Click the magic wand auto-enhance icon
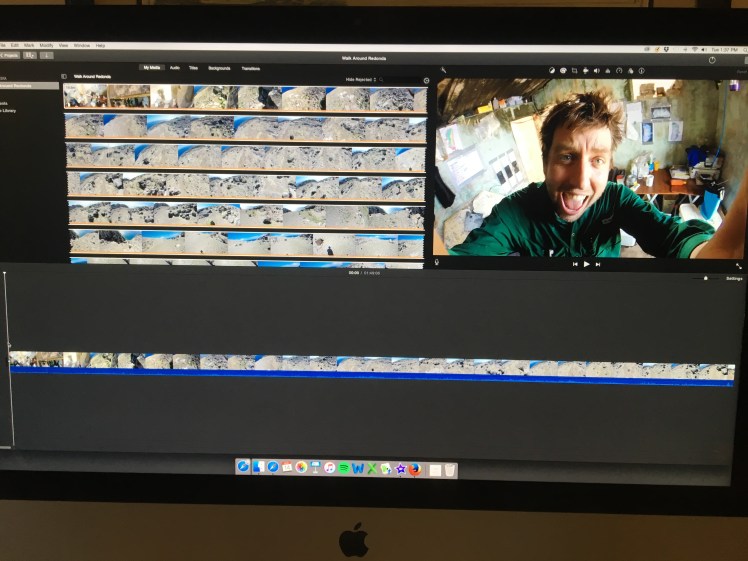Screen dimensions: 748x561 (x=442, y=70)
